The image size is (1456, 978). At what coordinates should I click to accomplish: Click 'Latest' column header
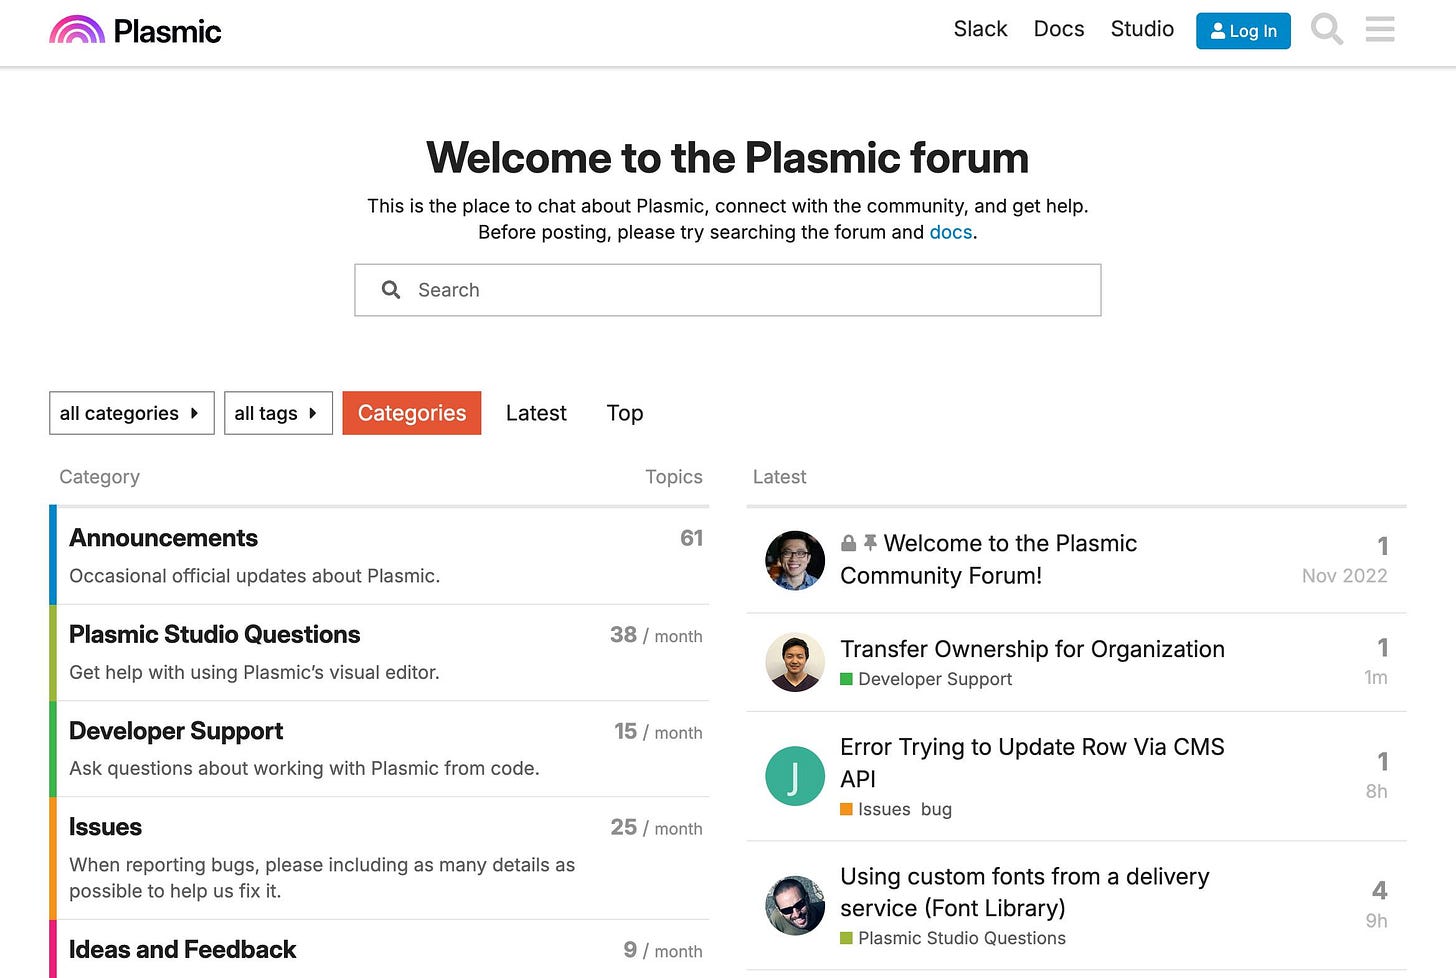779,477
